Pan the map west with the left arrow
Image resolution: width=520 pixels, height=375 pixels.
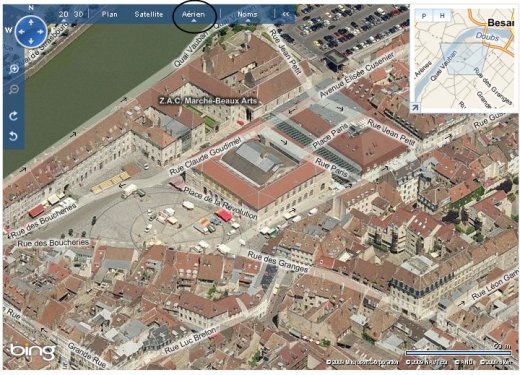[x=21, y=32]
